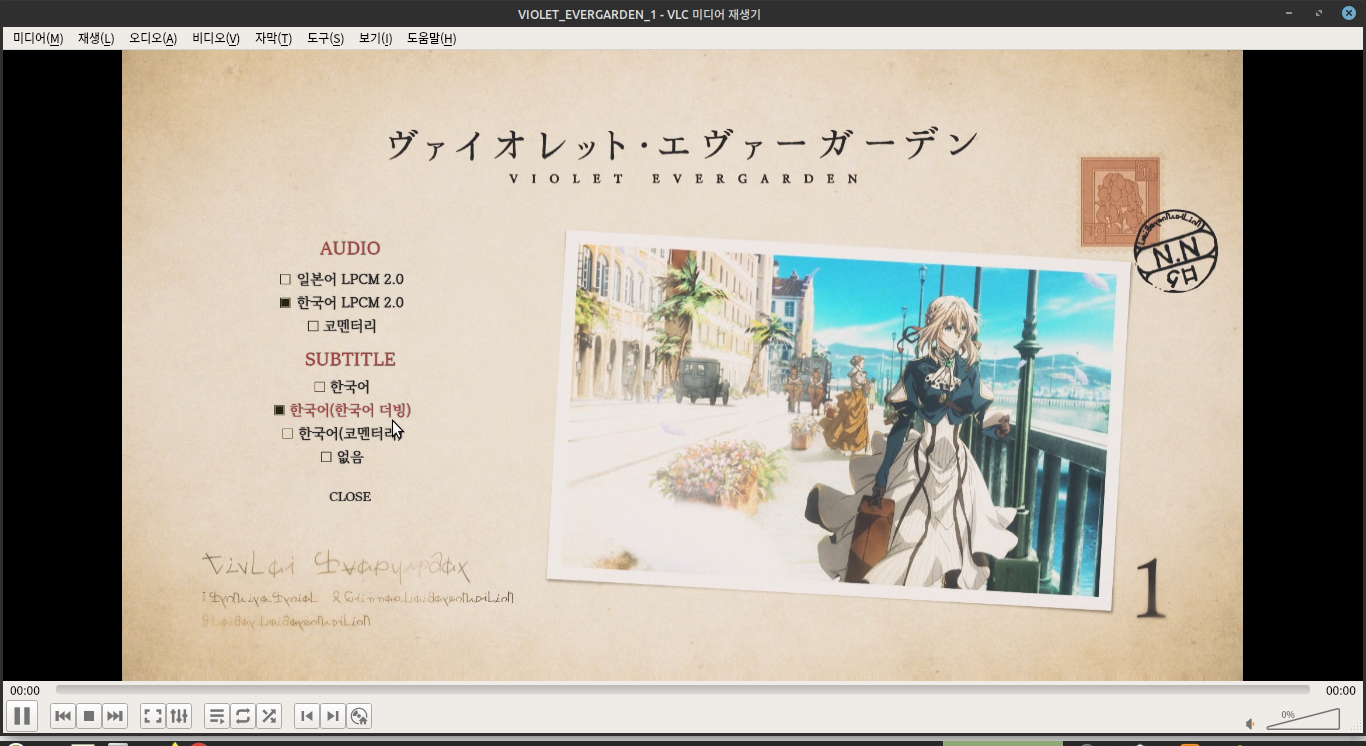Image resolution: width=1366 pixels, height=746 pixels.
Task: Open the 도구(S) menu
Action: pos(325,38)
